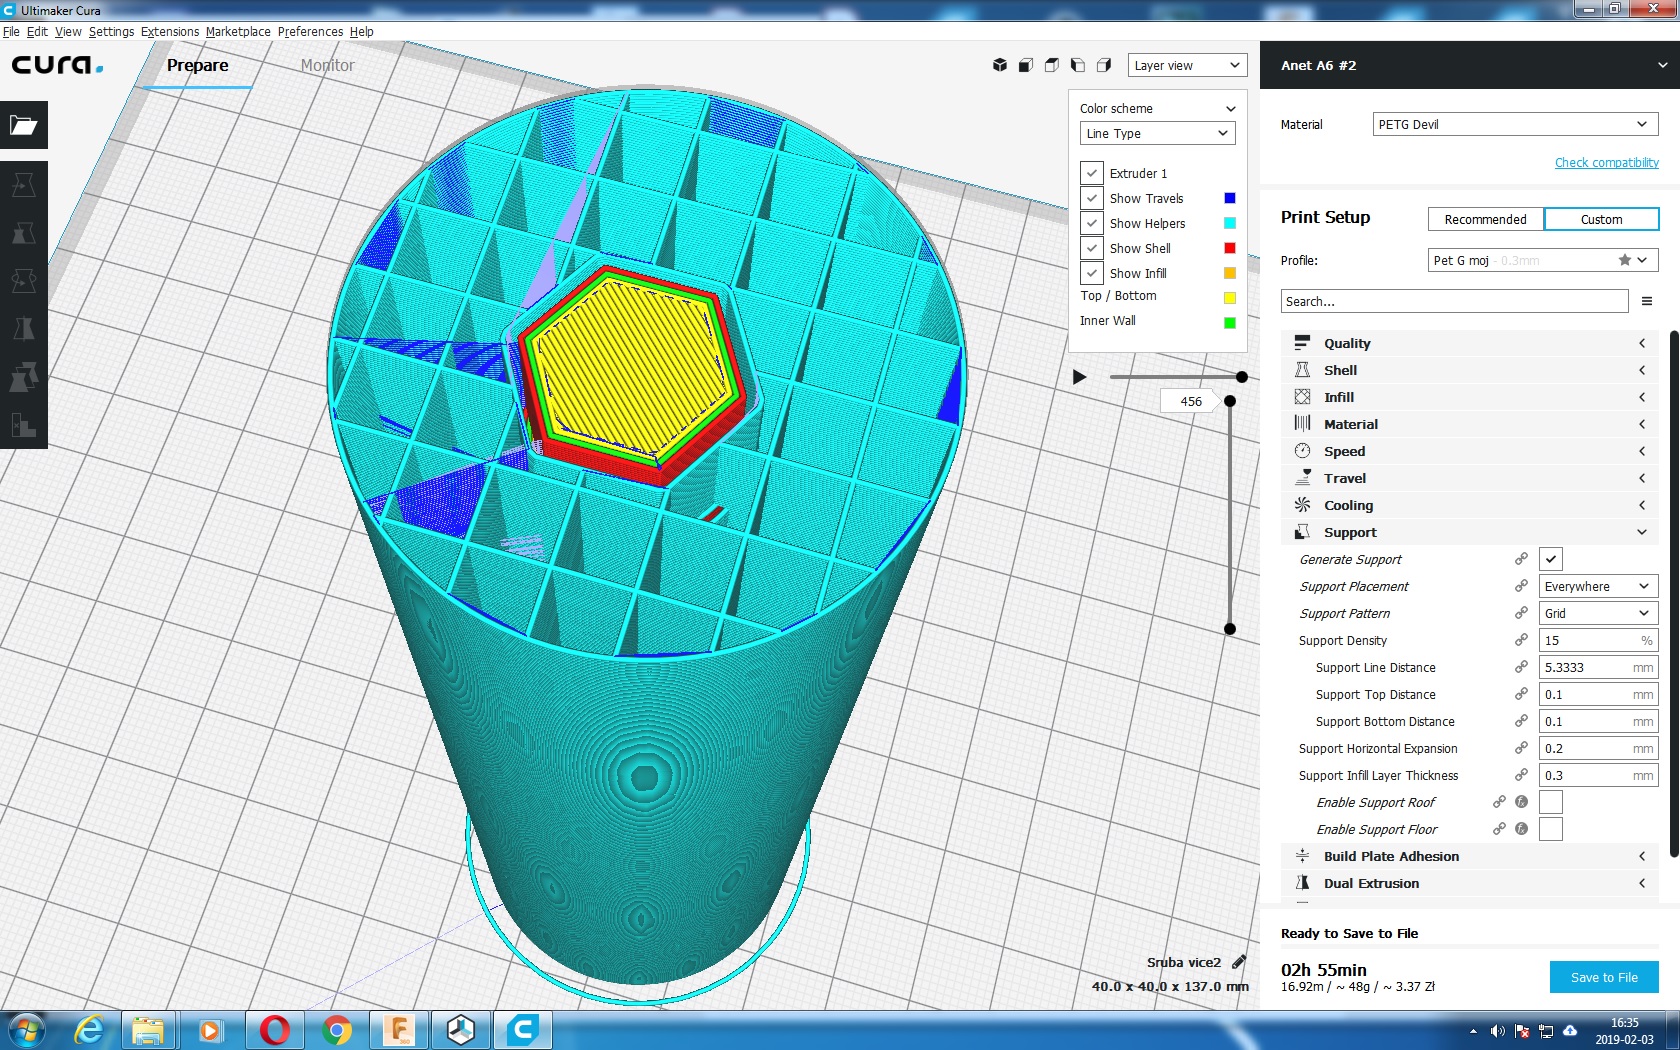Enable the Support Roof checkbox
The width and height of the screenshot is (1680, 1050).
click(x=1551, y=802)
